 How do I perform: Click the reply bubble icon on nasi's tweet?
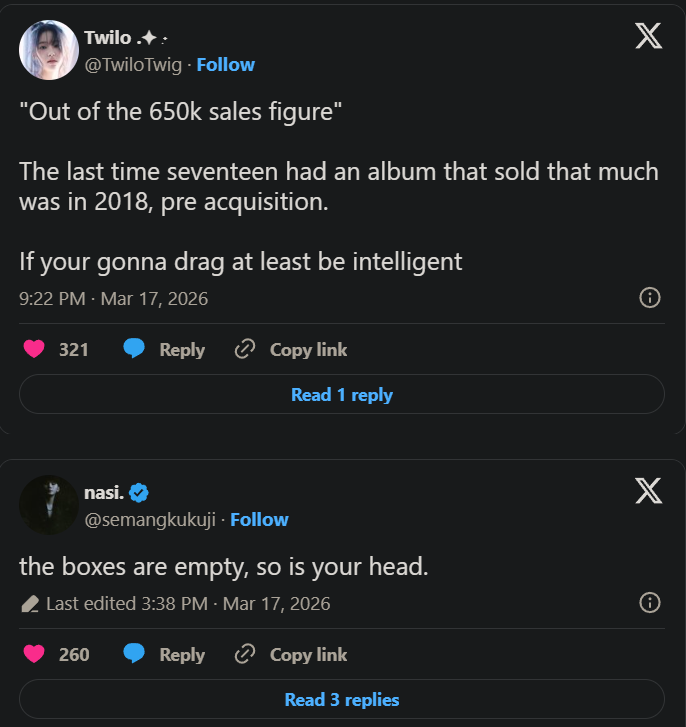(134, 654)
